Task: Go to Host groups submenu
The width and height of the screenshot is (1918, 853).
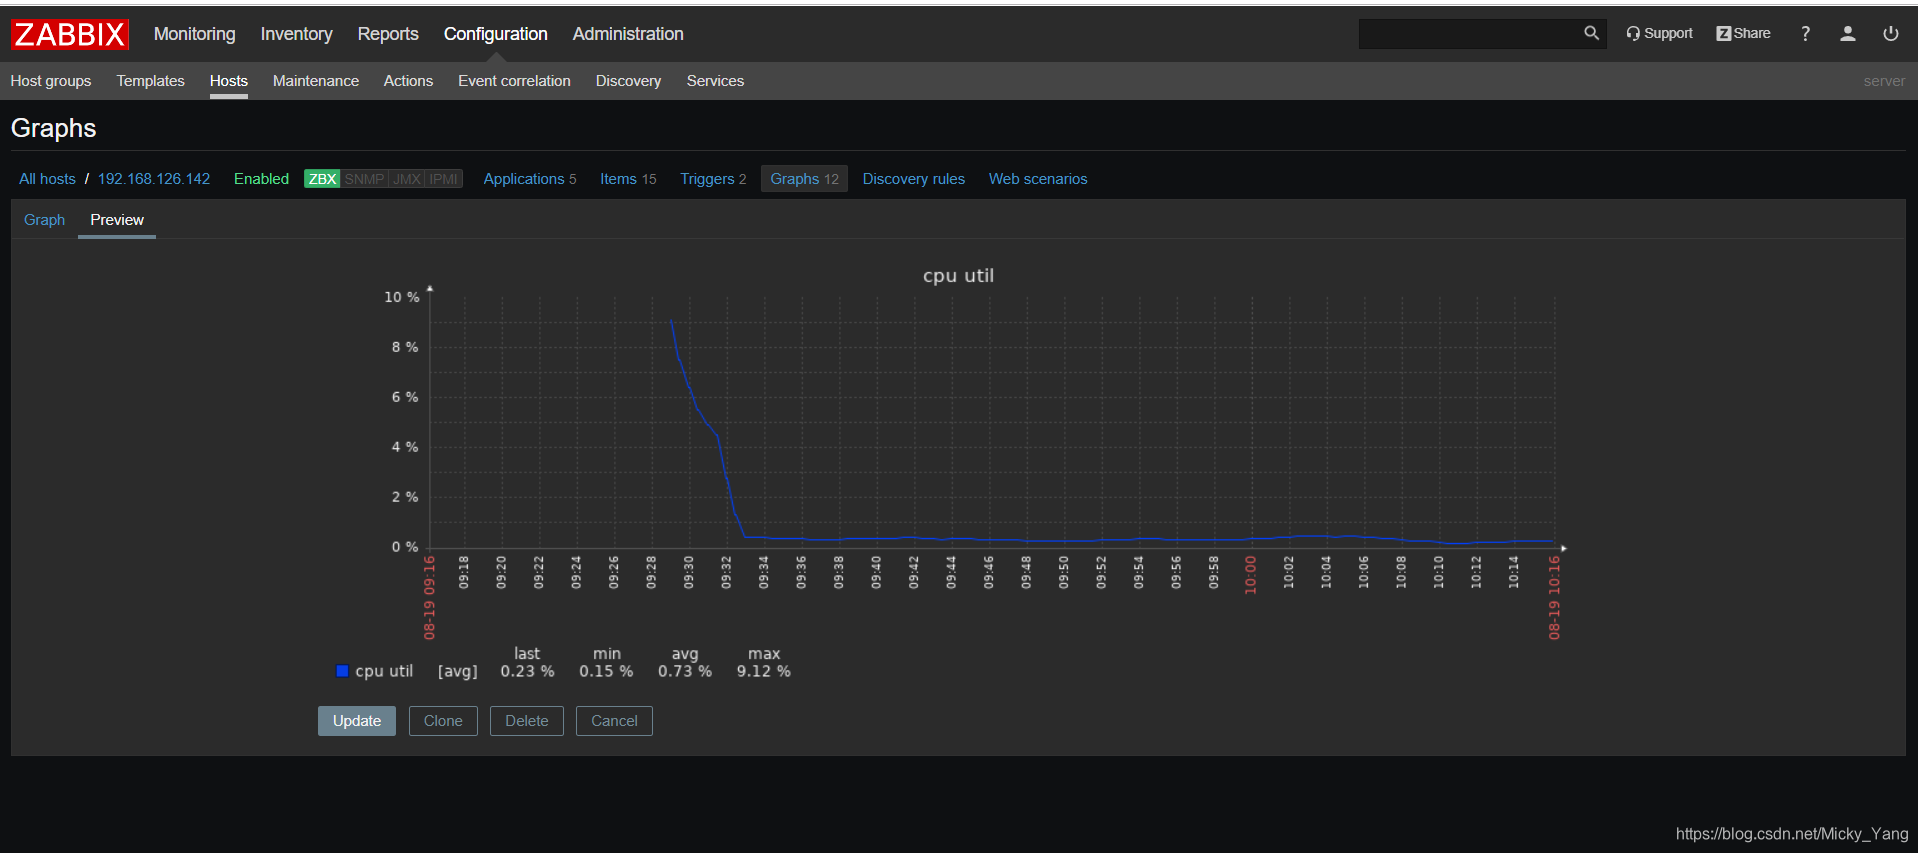Action: (51, 81)
